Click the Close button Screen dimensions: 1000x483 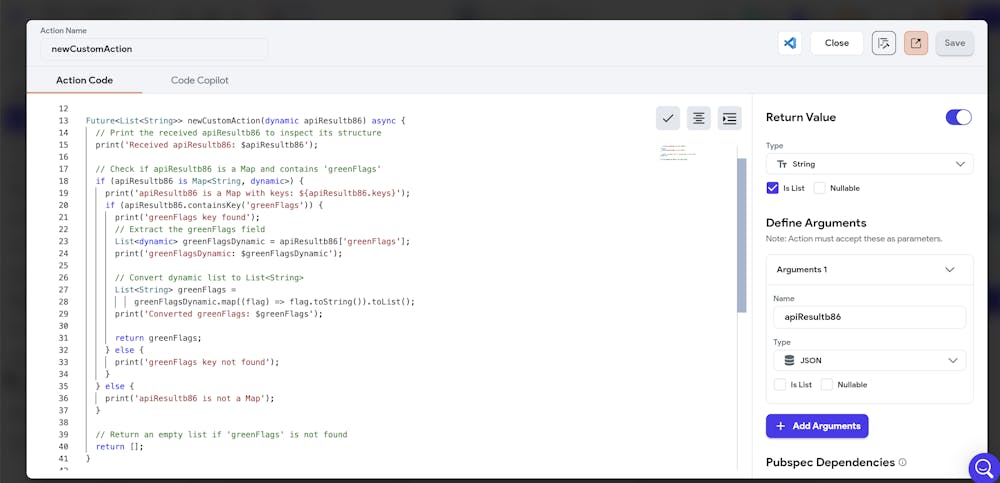click(x=837, y=43)
